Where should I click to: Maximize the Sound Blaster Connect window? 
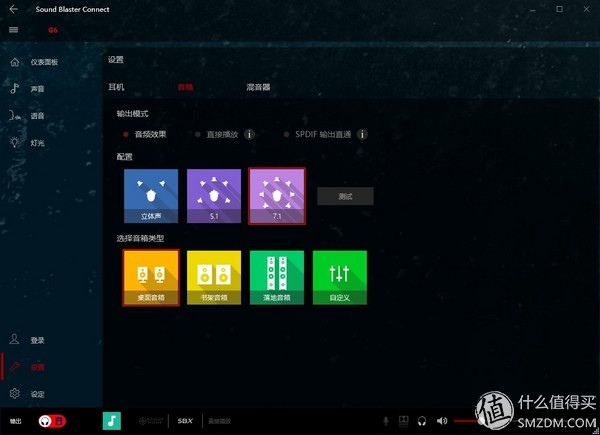tap(559, 9)
